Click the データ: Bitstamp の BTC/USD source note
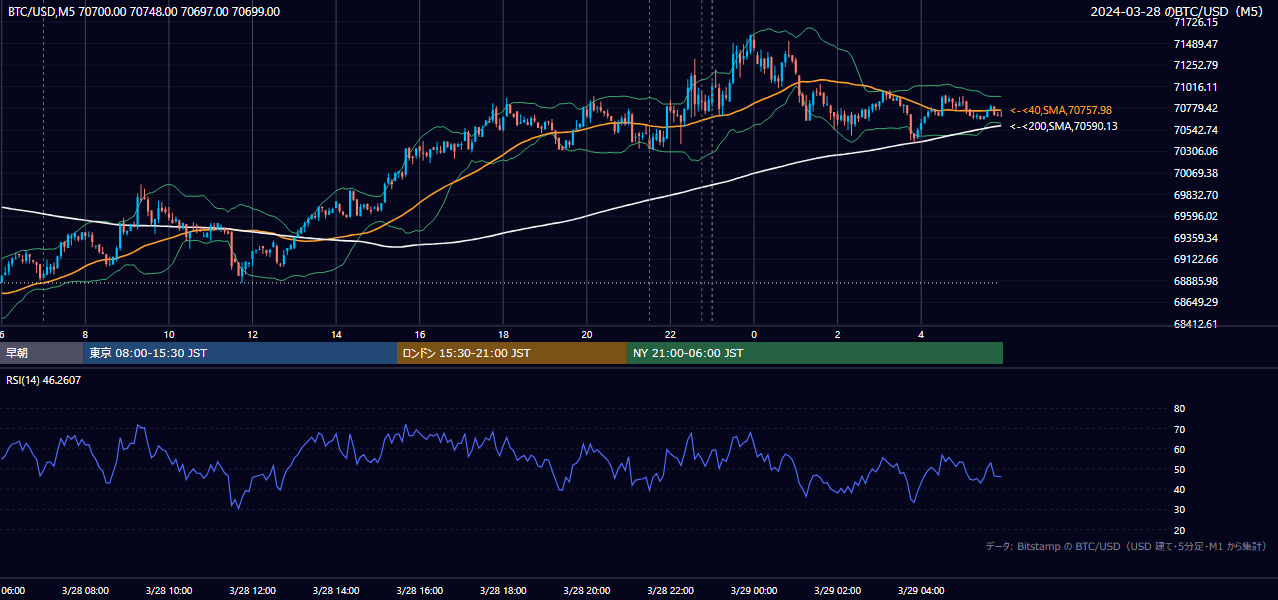1278x600 pixels. 1126,546
